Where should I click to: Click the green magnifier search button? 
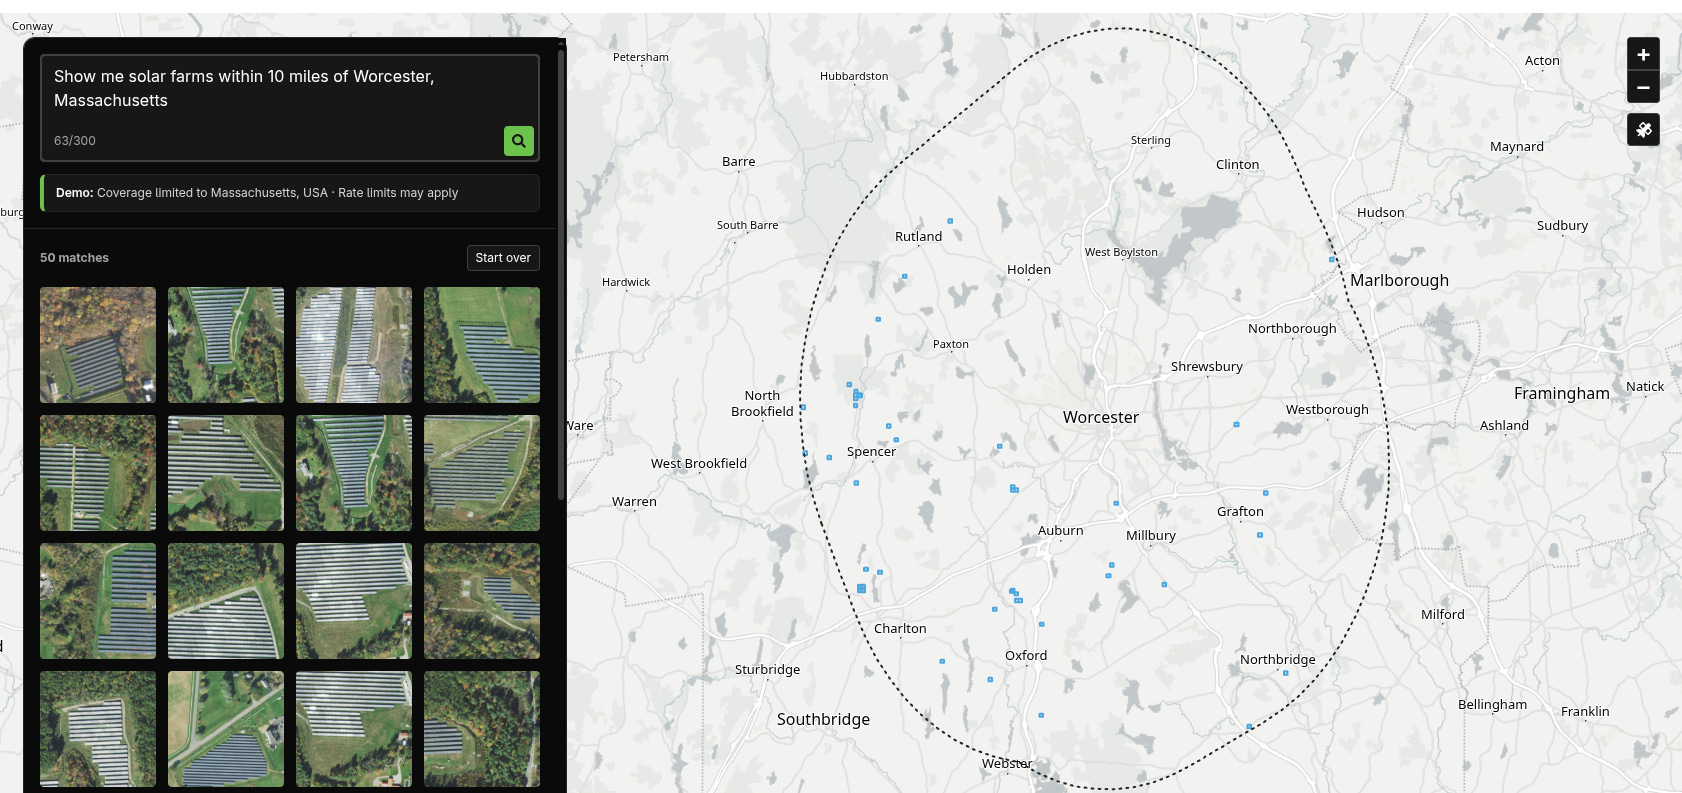pyautogui.click(x=518, y=141)
